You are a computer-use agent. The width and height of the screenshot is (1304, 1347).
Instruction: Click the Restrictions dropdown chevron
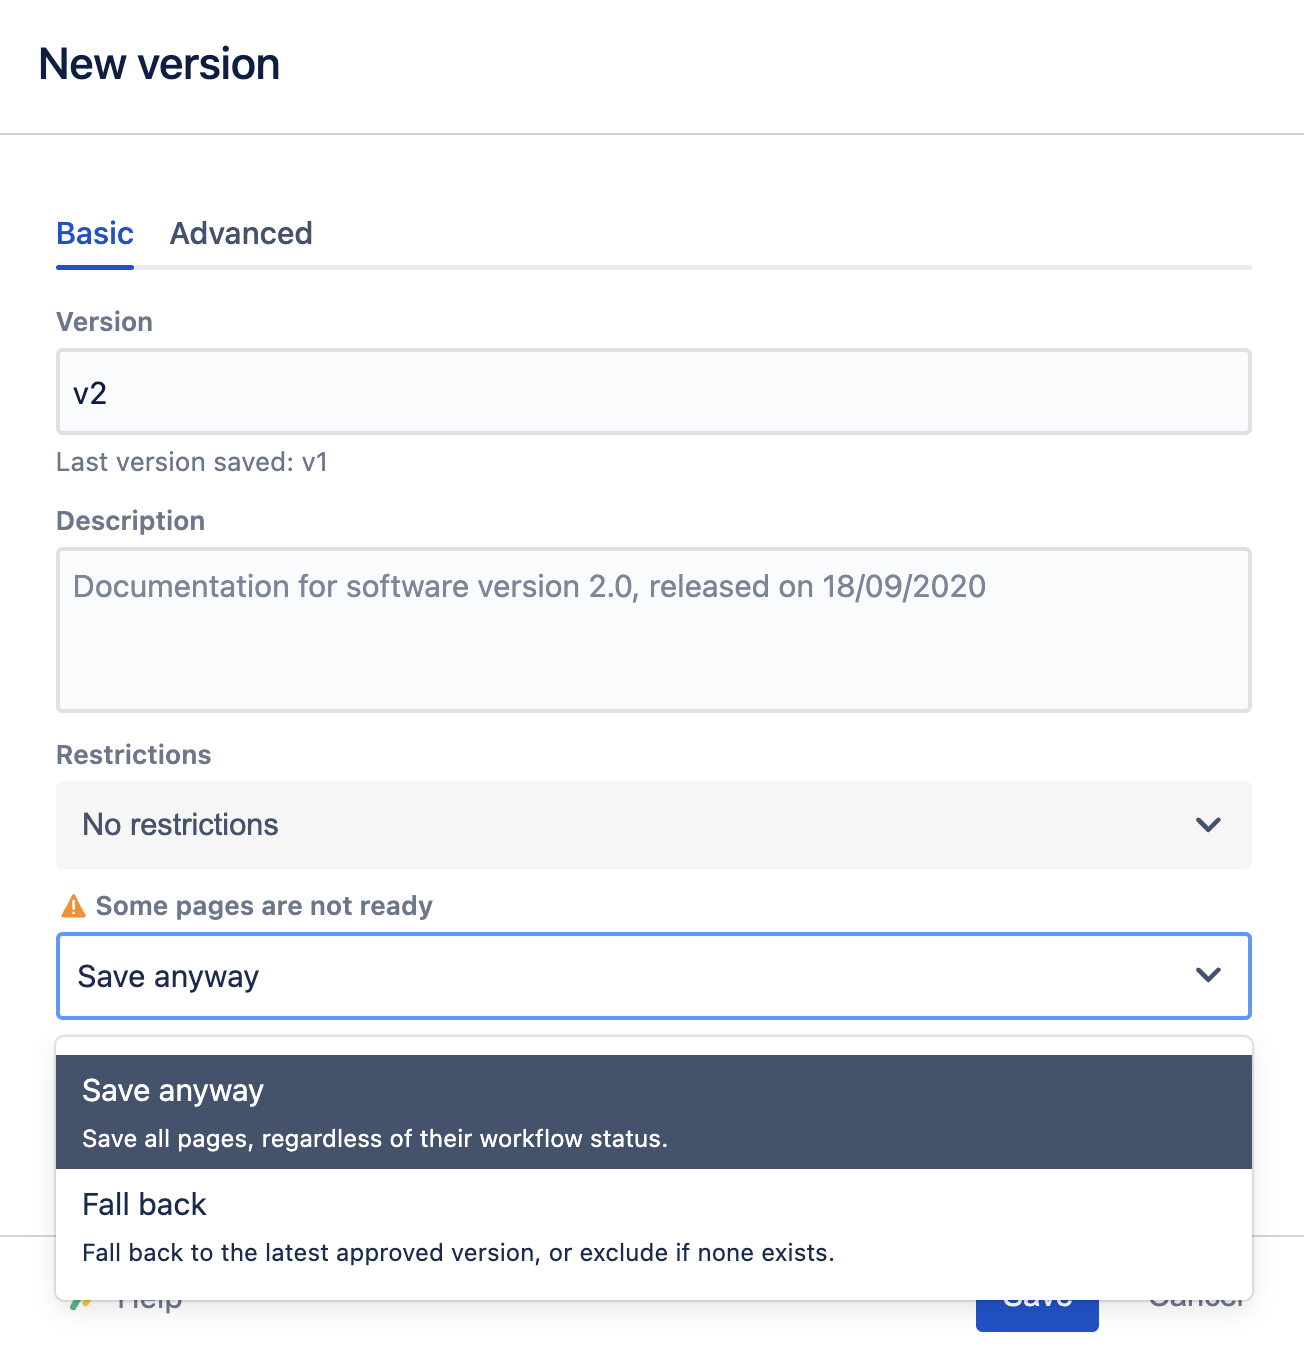point(1209,825)
